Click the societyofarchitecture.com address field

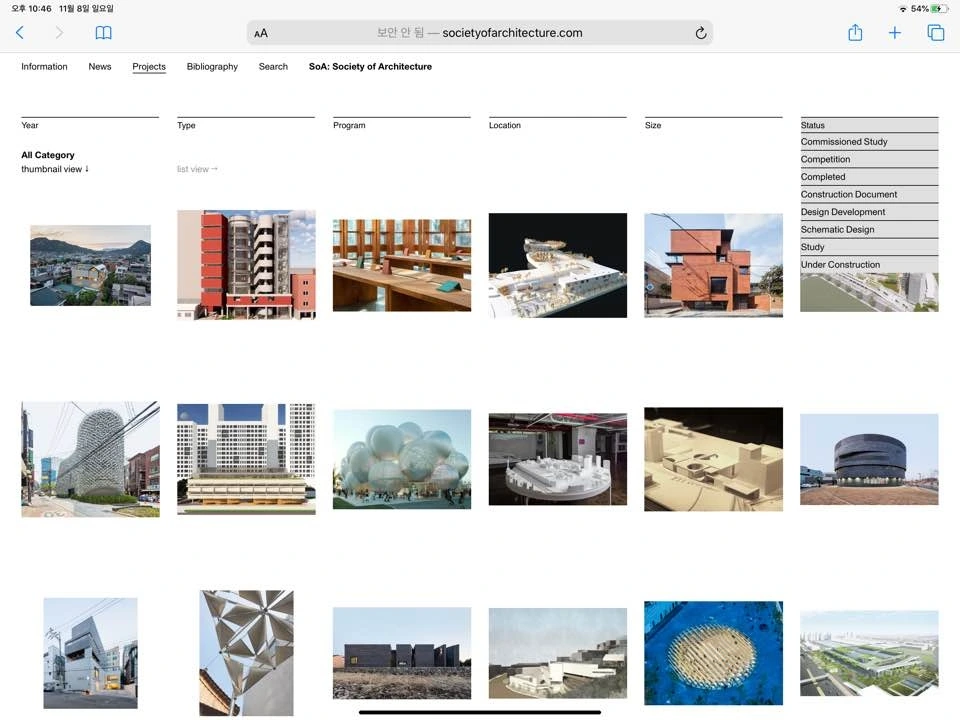(480, 33)
